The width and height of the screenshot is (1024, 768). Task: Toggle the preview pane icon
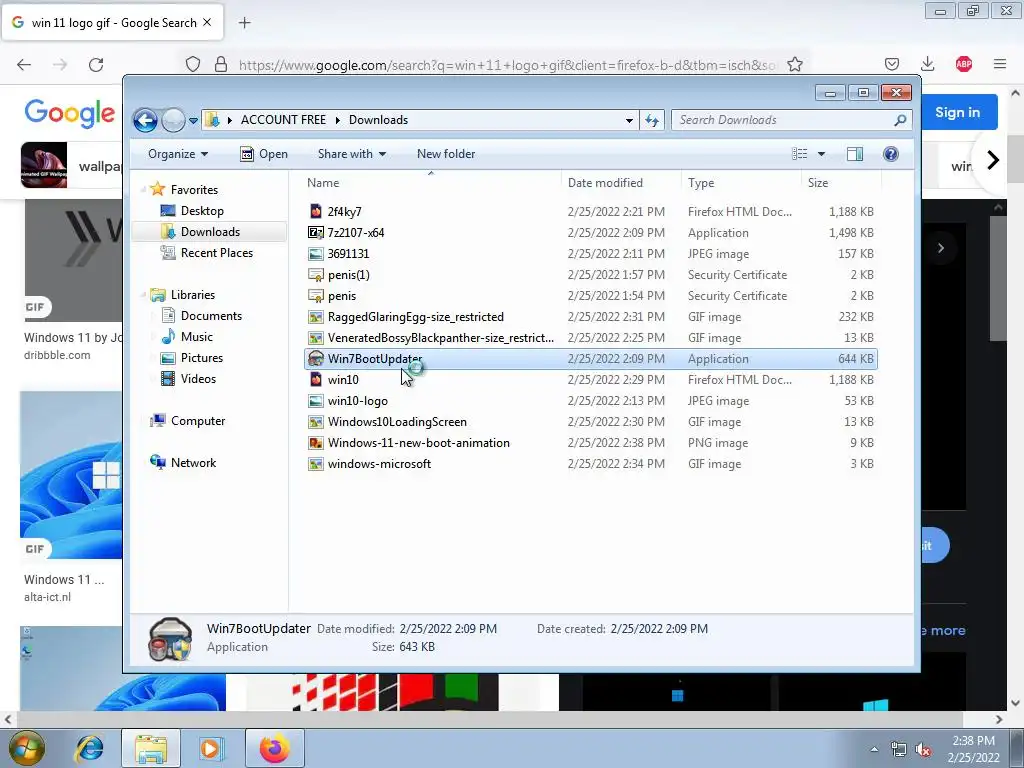point(855,154)
